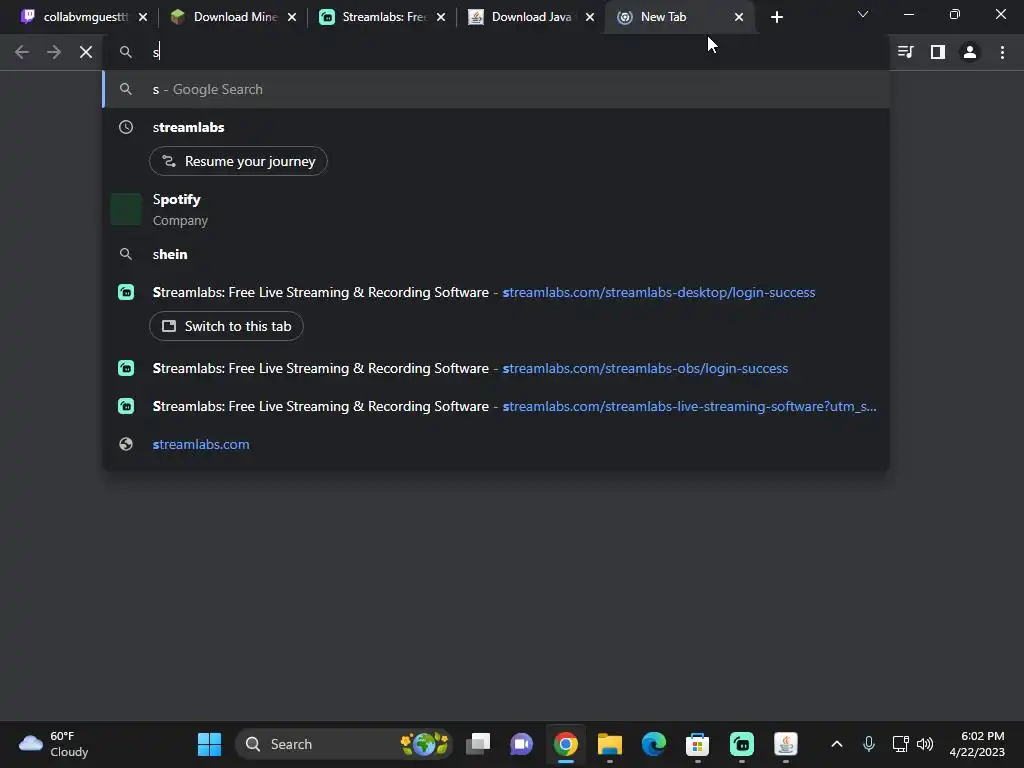The image size is (1024, 768).
Task: Stop loading the page
Action: [86, 52]
